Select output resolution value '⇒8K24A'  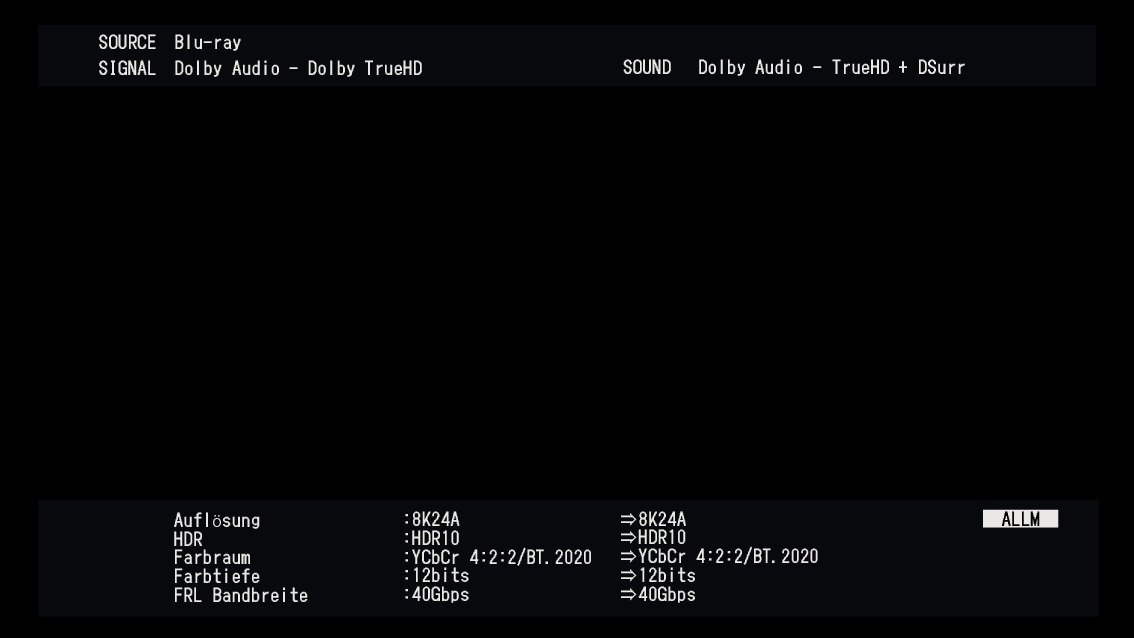pos(653,519)
